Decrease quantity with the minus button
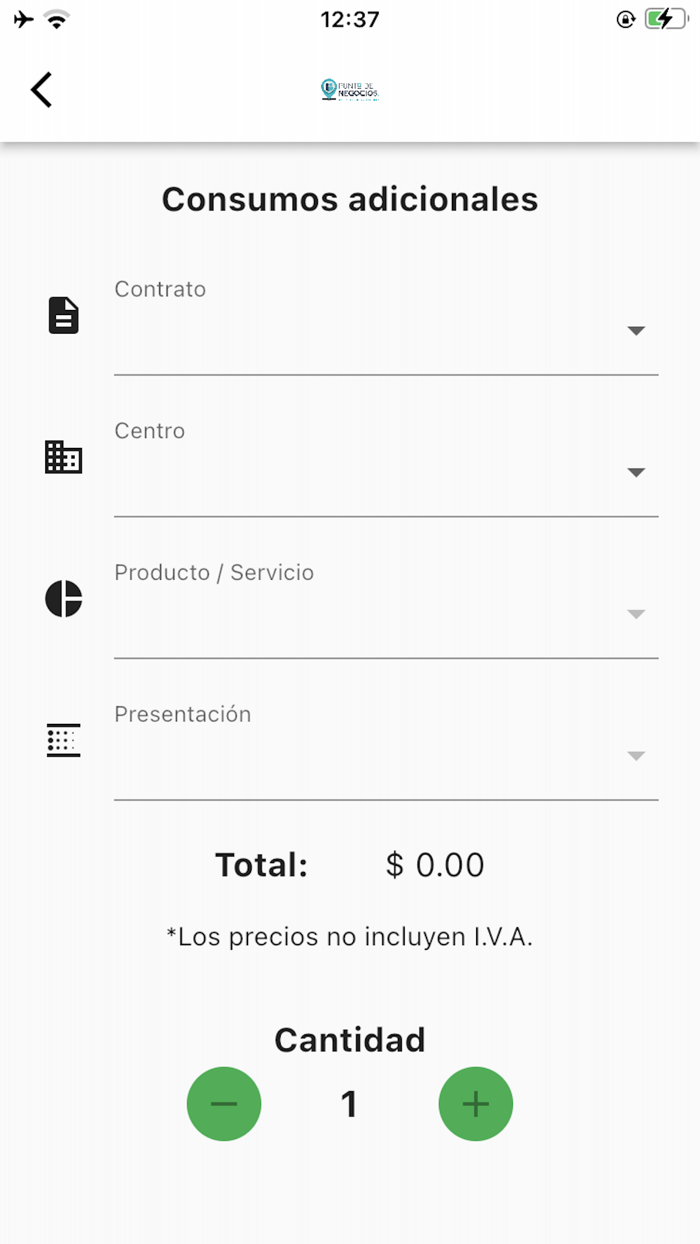This screenshot has height=1244, width=700. 224,1104
